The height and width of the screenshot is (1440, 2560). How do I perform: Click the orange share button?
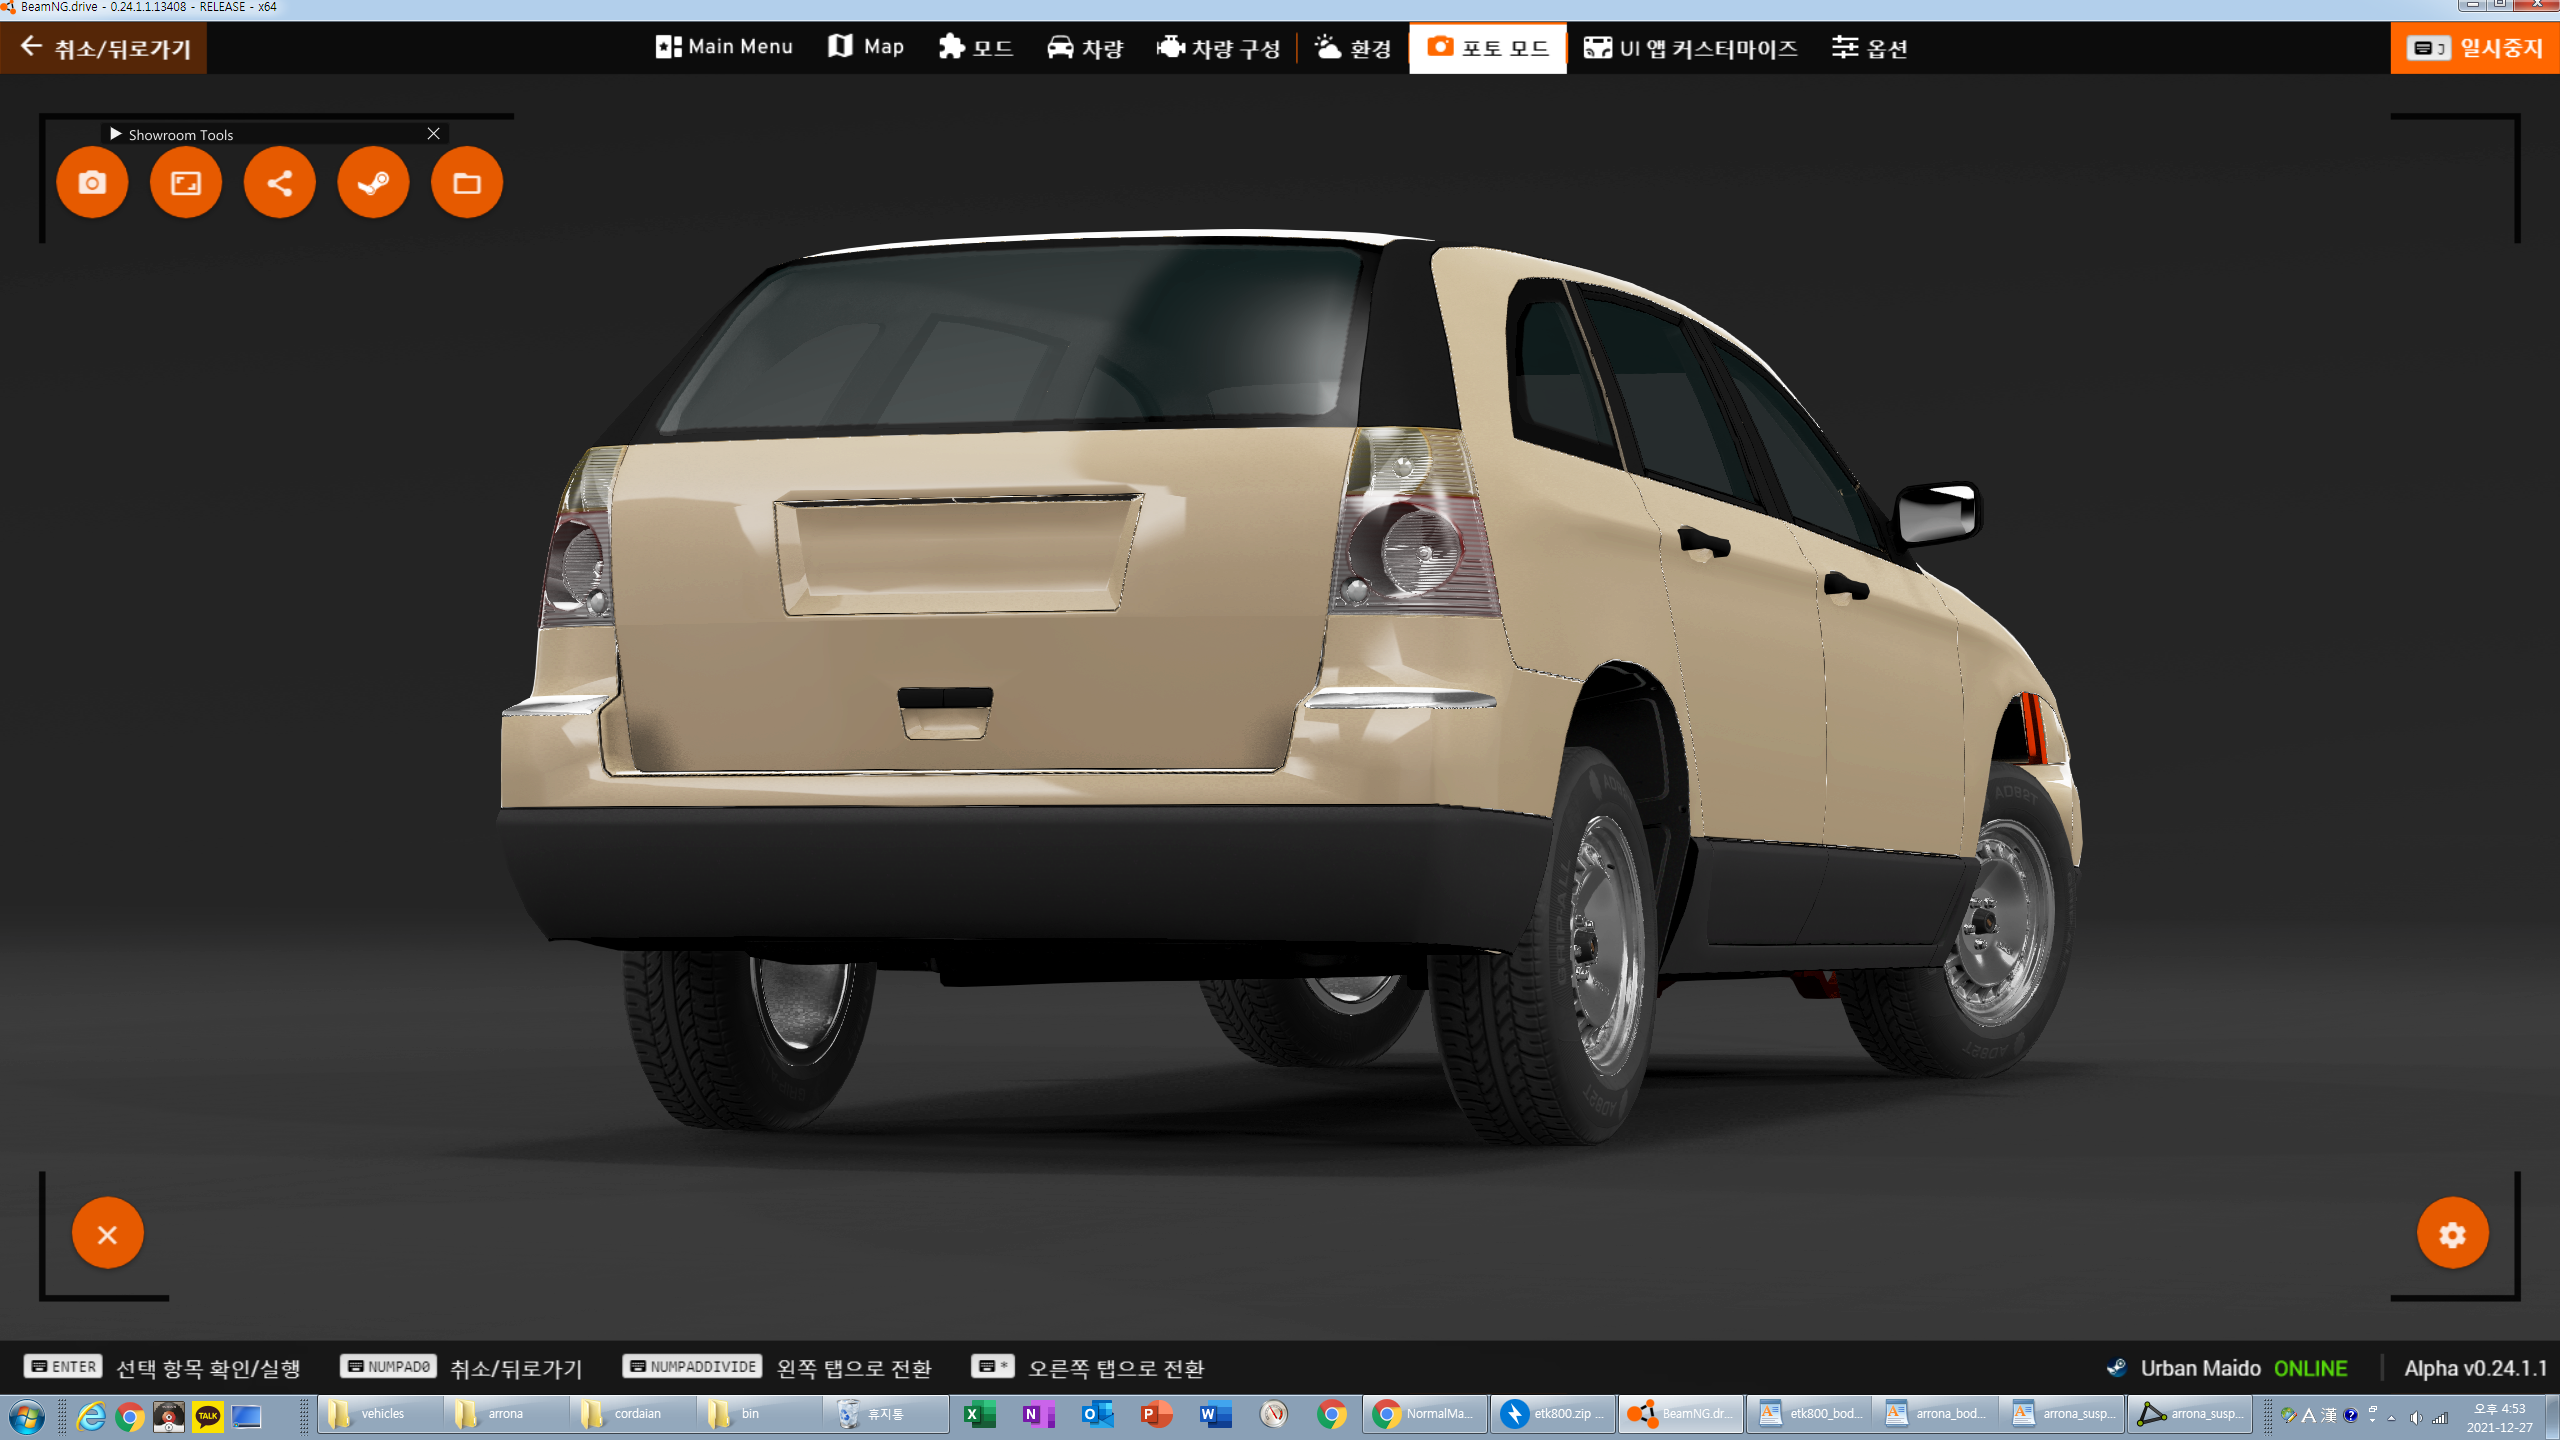[x=280, y=183]
